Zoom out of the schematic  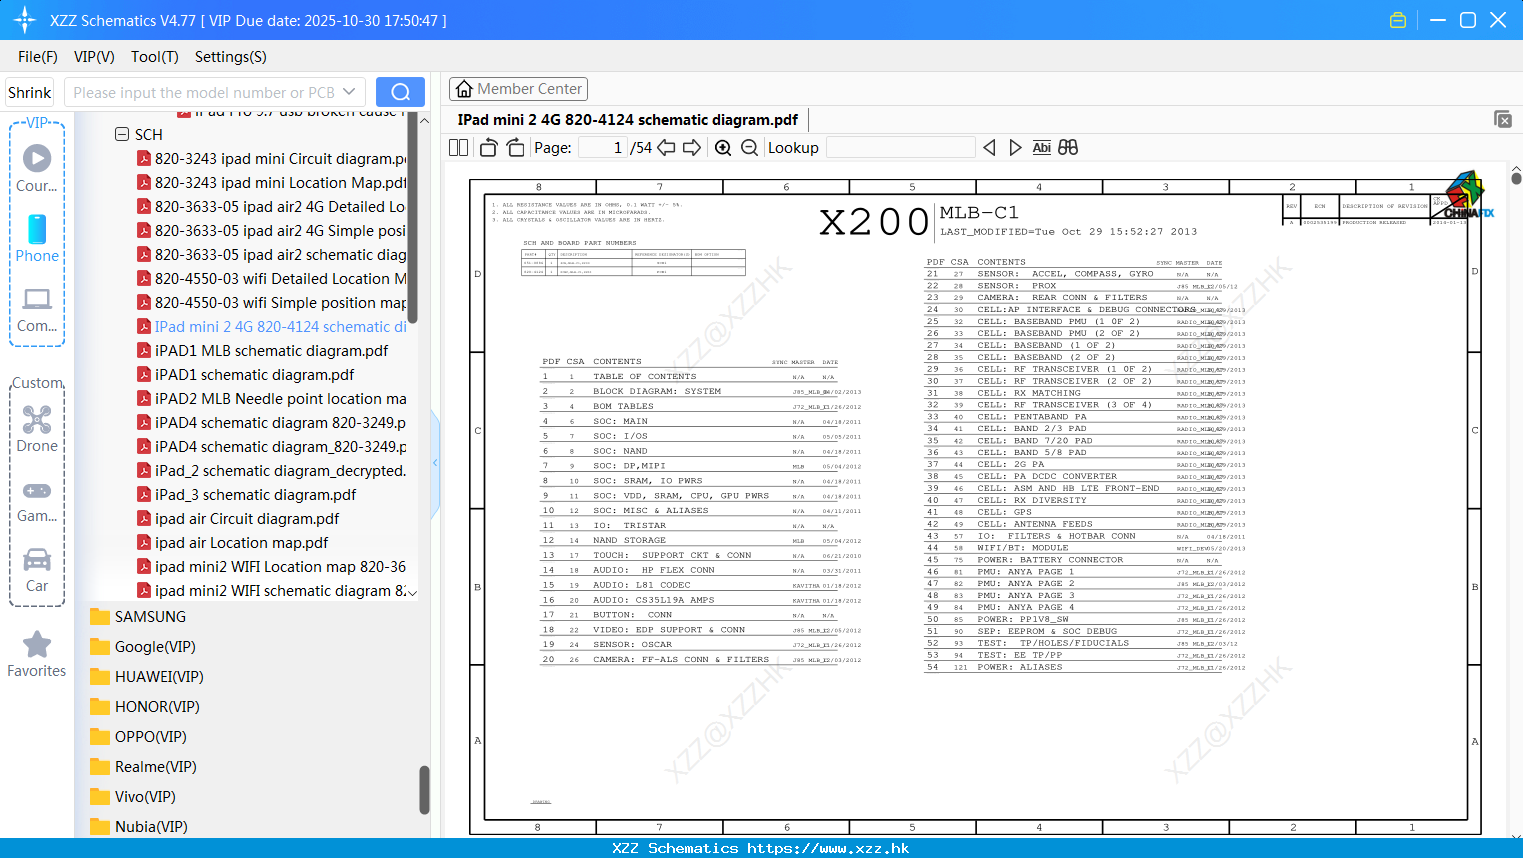[749, 148]
